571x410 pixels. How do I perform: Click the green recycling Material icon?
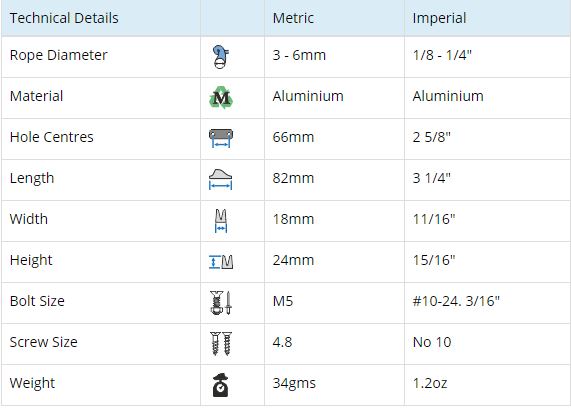point(221,97)
